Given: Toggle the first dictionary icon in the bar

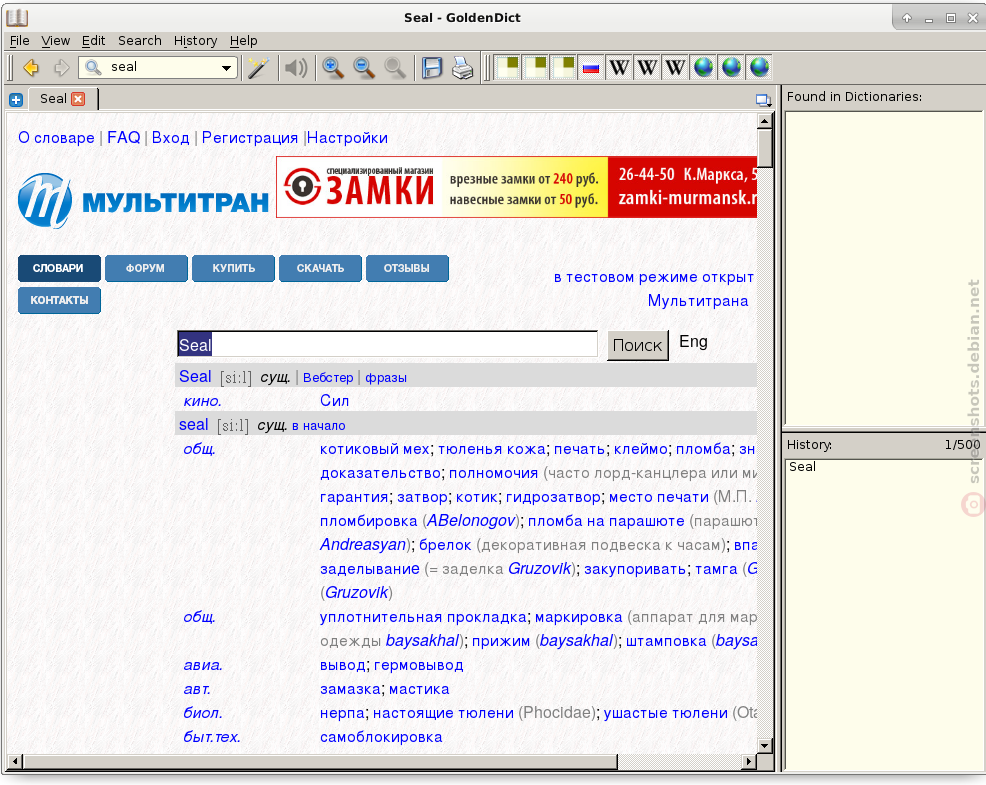Looking at the screenshot, I should pos(507,67).
